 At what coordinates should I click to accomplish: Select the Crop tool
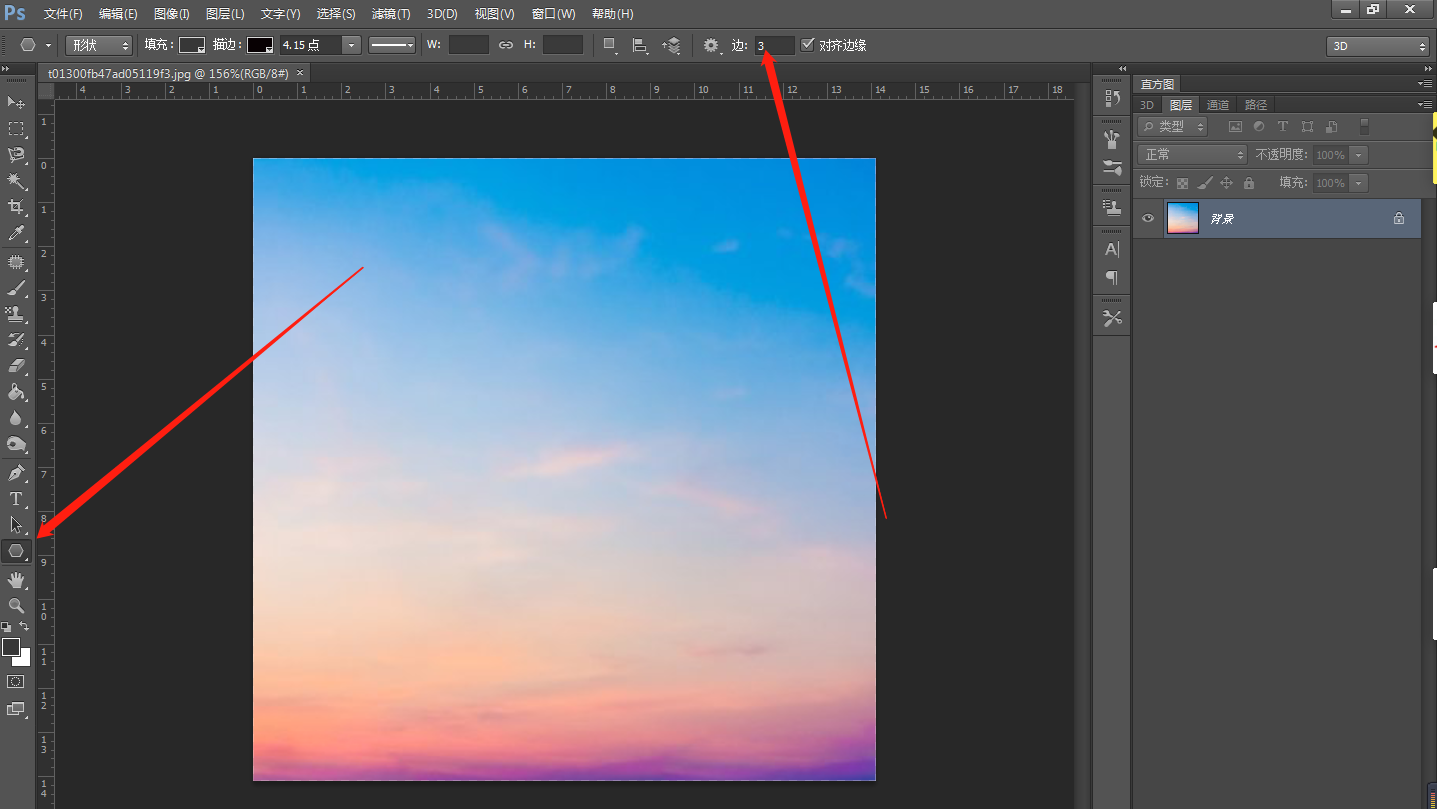(16, 207)
